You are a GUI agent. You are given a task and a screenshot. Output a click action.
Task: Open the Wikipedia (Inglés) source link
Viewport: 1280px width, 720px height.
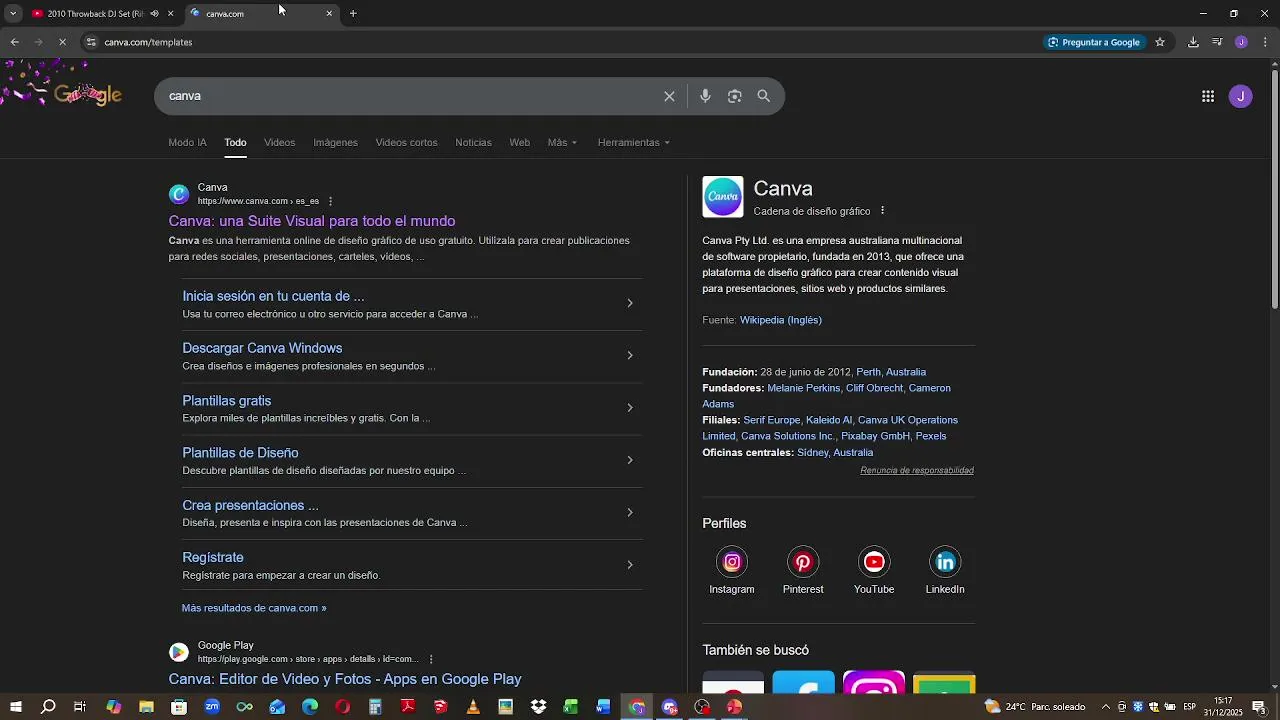[780, 320]
